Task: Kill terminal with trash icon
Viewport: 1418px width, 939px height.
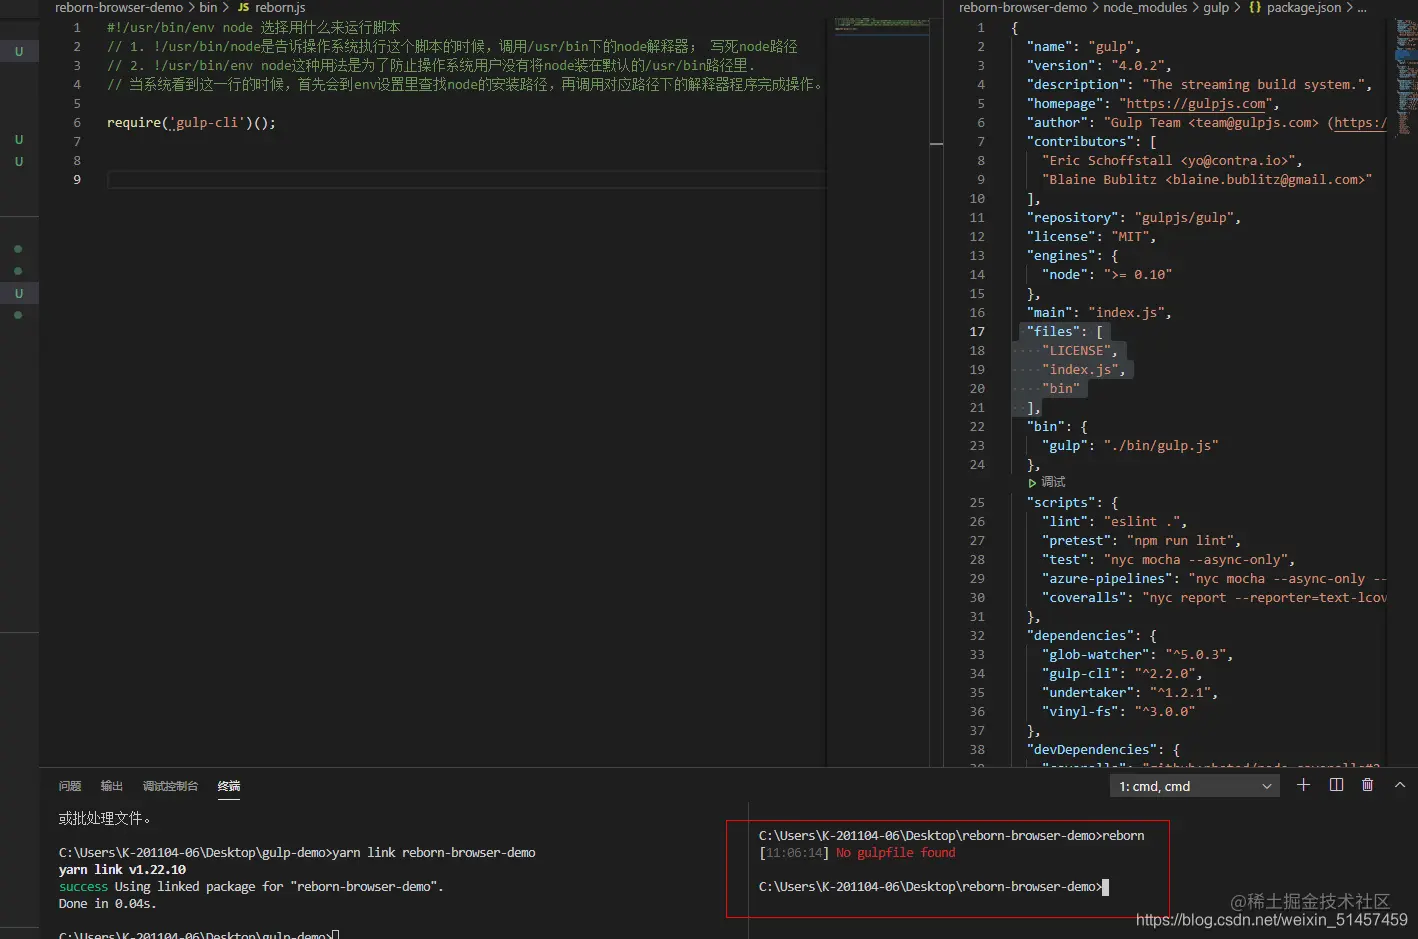Action: (1368, 785)
